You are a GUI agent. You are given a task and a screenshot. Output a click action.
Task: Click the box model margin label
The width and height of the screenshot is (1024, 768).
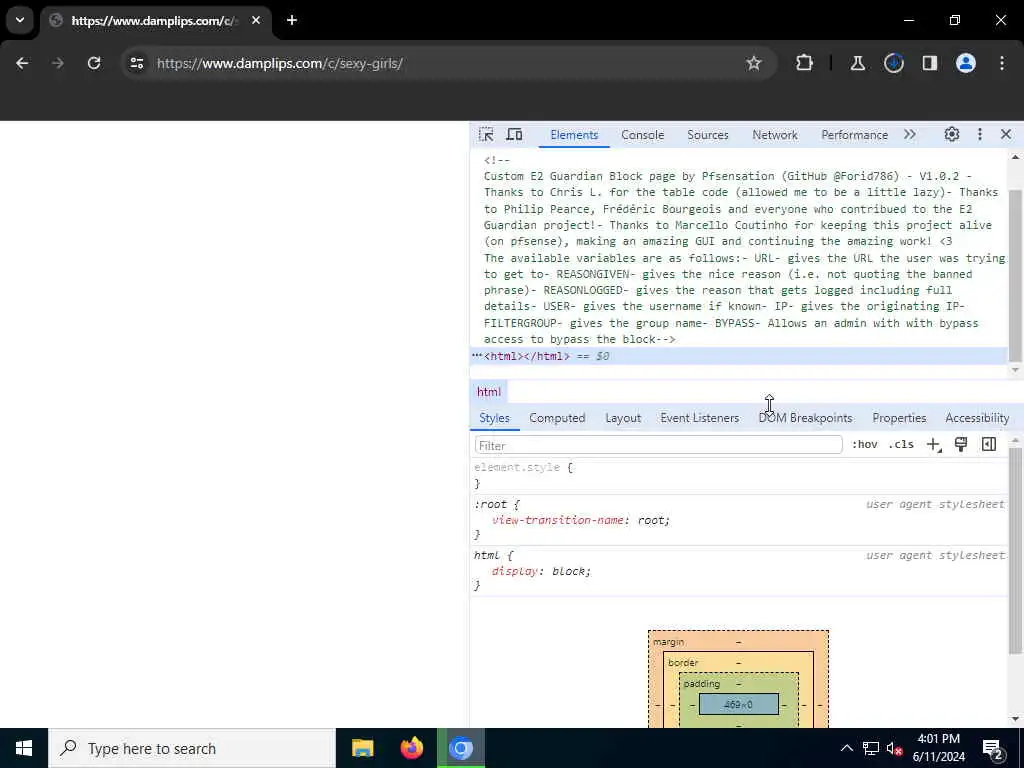(x=668, y=642)
